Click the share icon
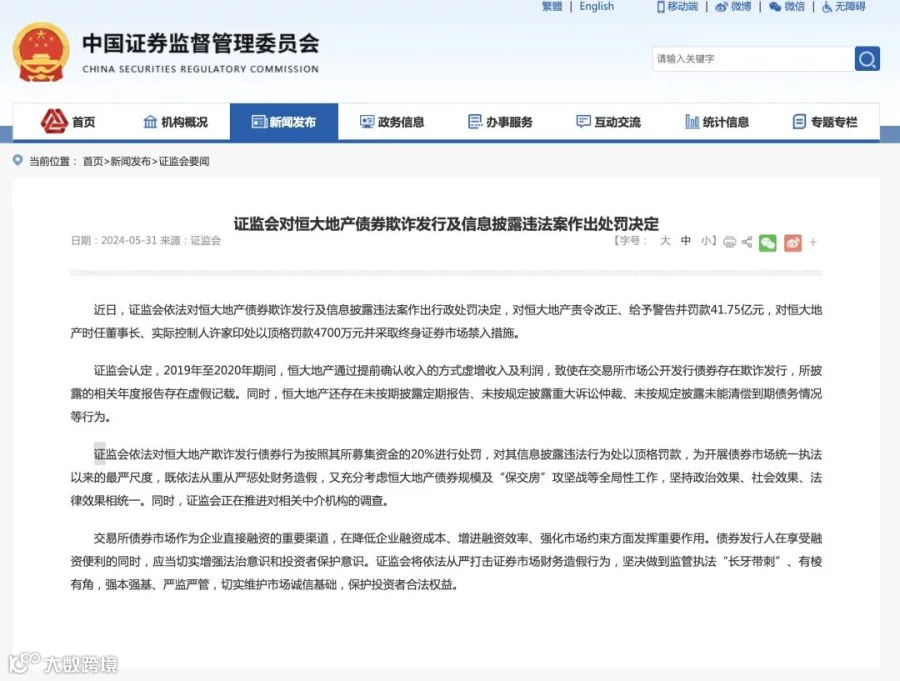Viewport: 900px width, 681px height. click(747, 242)
